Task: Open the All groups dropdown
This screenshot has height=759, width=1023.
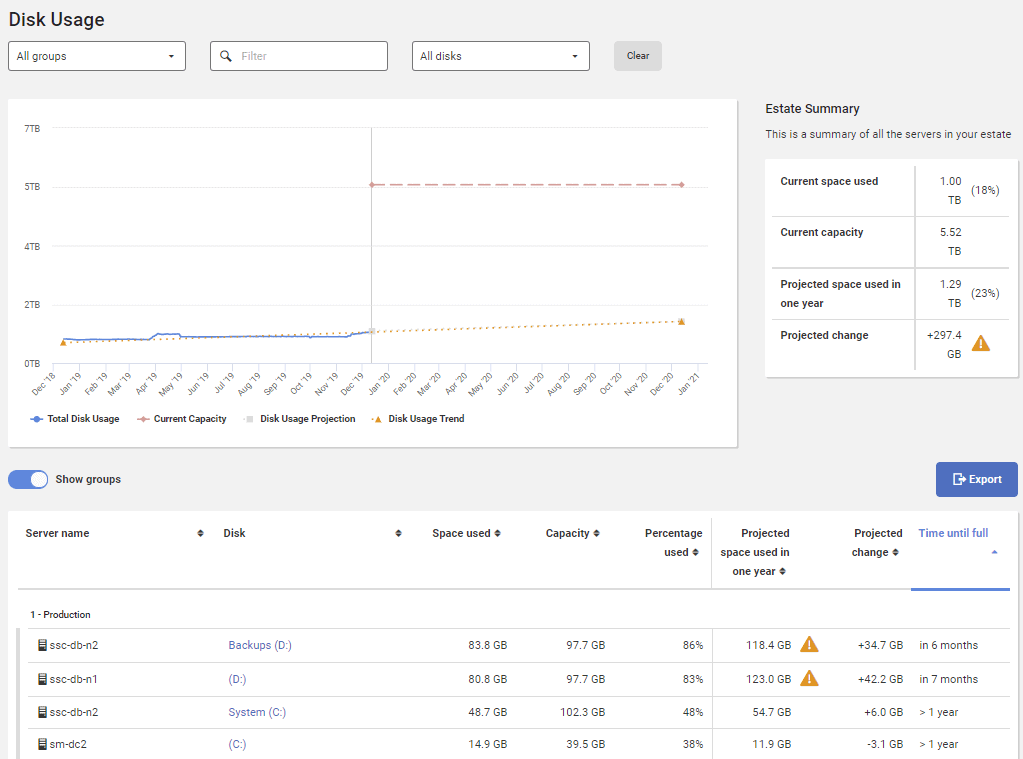Action: 97,56
